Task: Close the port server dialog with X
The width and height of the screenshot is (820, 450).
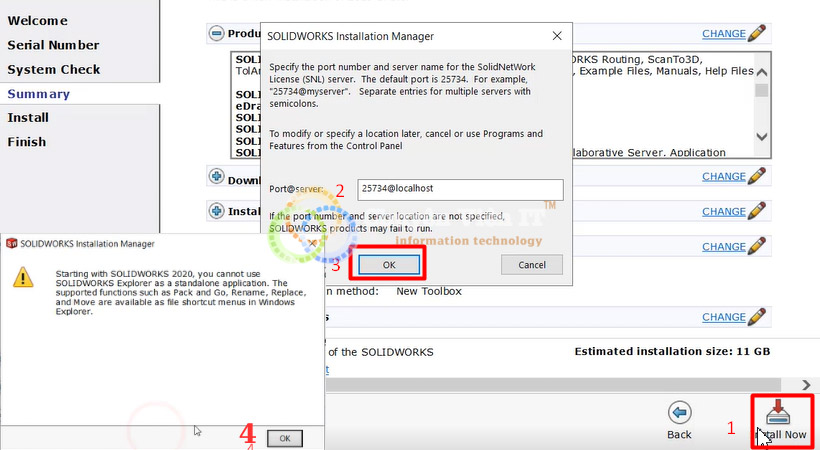Action: 557,36
